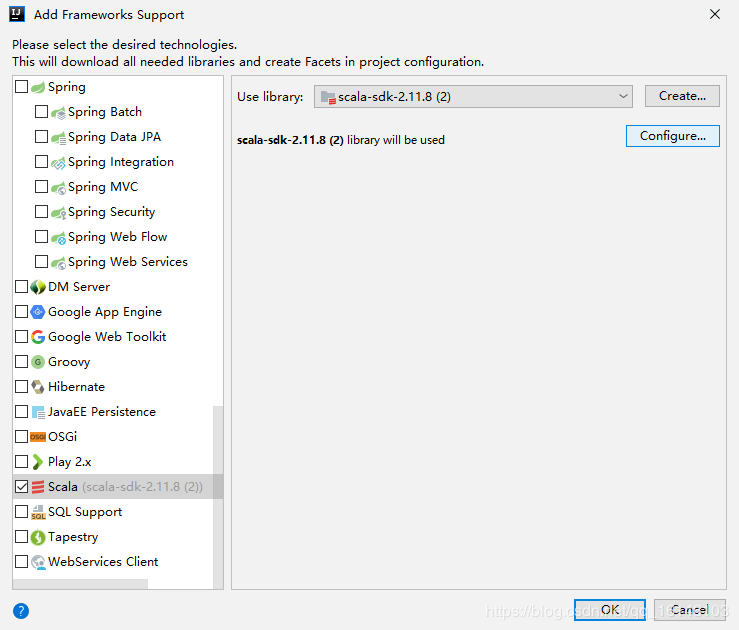Check the Spring MVC checkbox
The image size is (739, 630).
41,187
